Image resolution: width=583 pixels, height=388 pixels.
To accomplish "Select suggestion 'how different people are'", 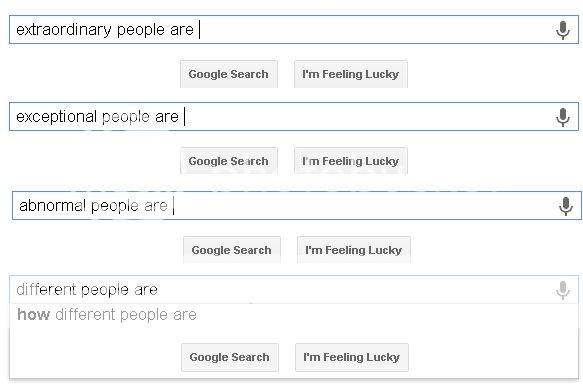I will point(294,315).
